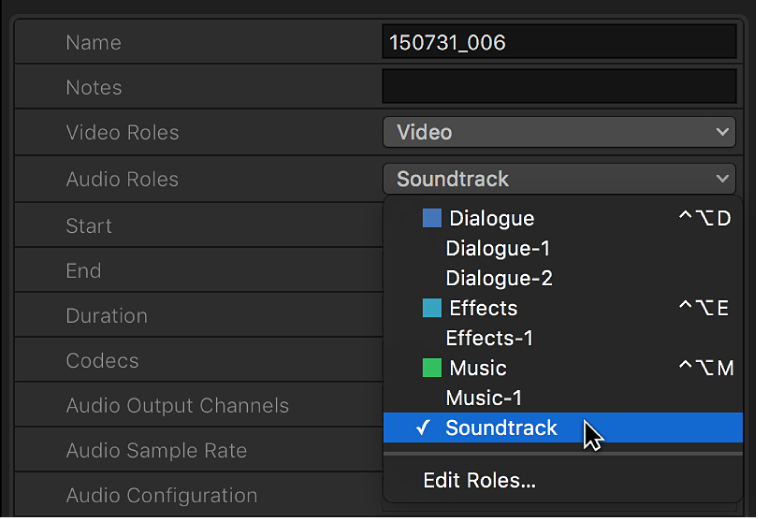Open the Video Roles dropdown

[558, 132]
